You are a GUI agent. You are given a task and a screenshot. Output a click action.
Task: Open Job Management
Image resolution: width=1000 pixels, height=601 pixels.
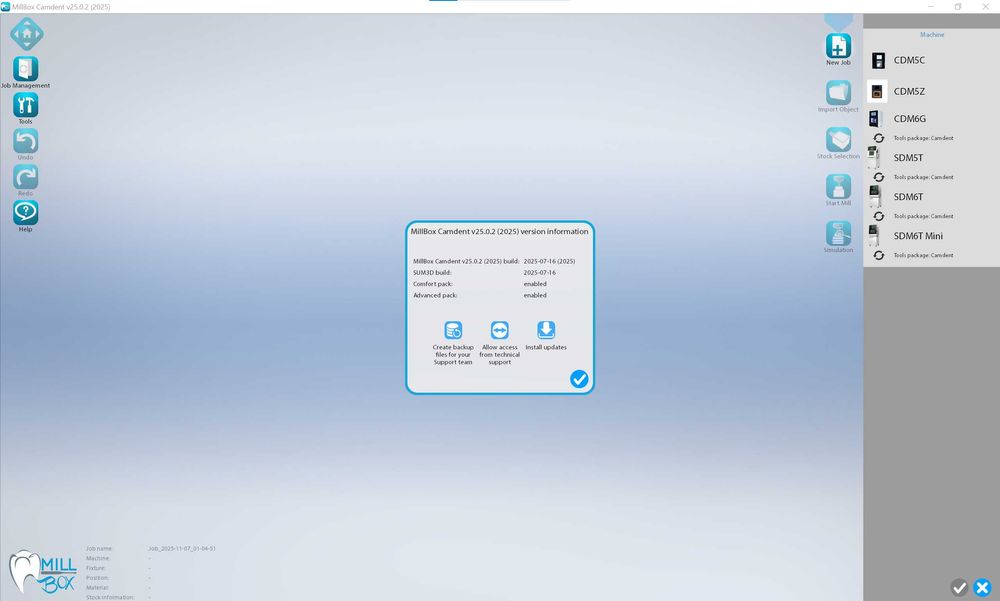coord(26,69)
